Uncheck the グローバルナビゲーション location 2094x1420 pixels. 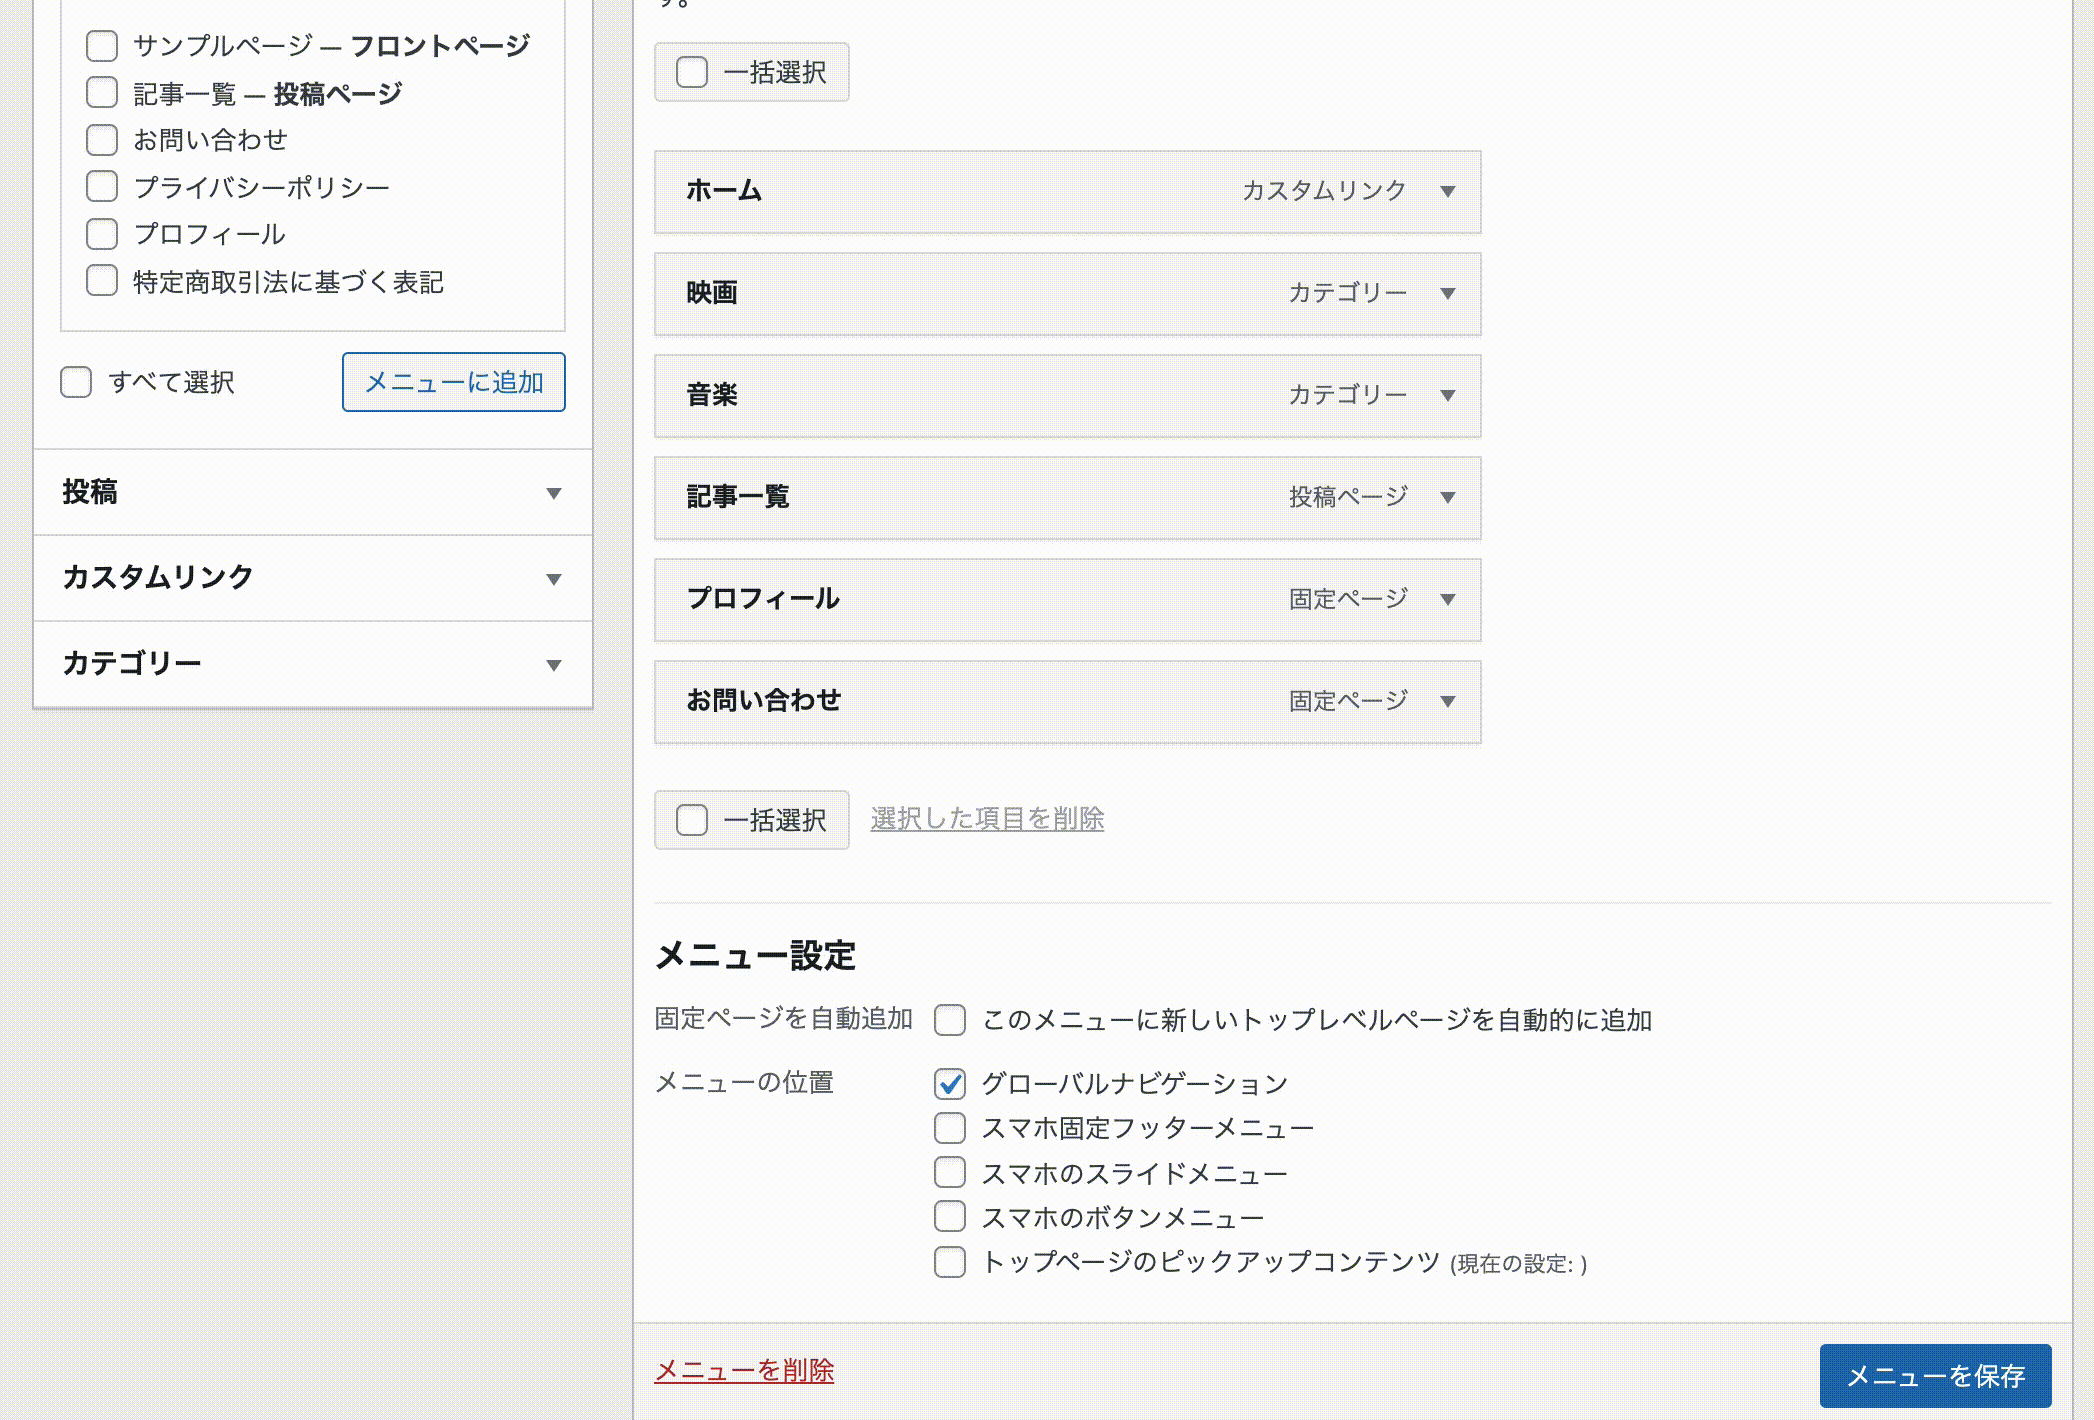pyautogui.click(x=950, y=1083)
